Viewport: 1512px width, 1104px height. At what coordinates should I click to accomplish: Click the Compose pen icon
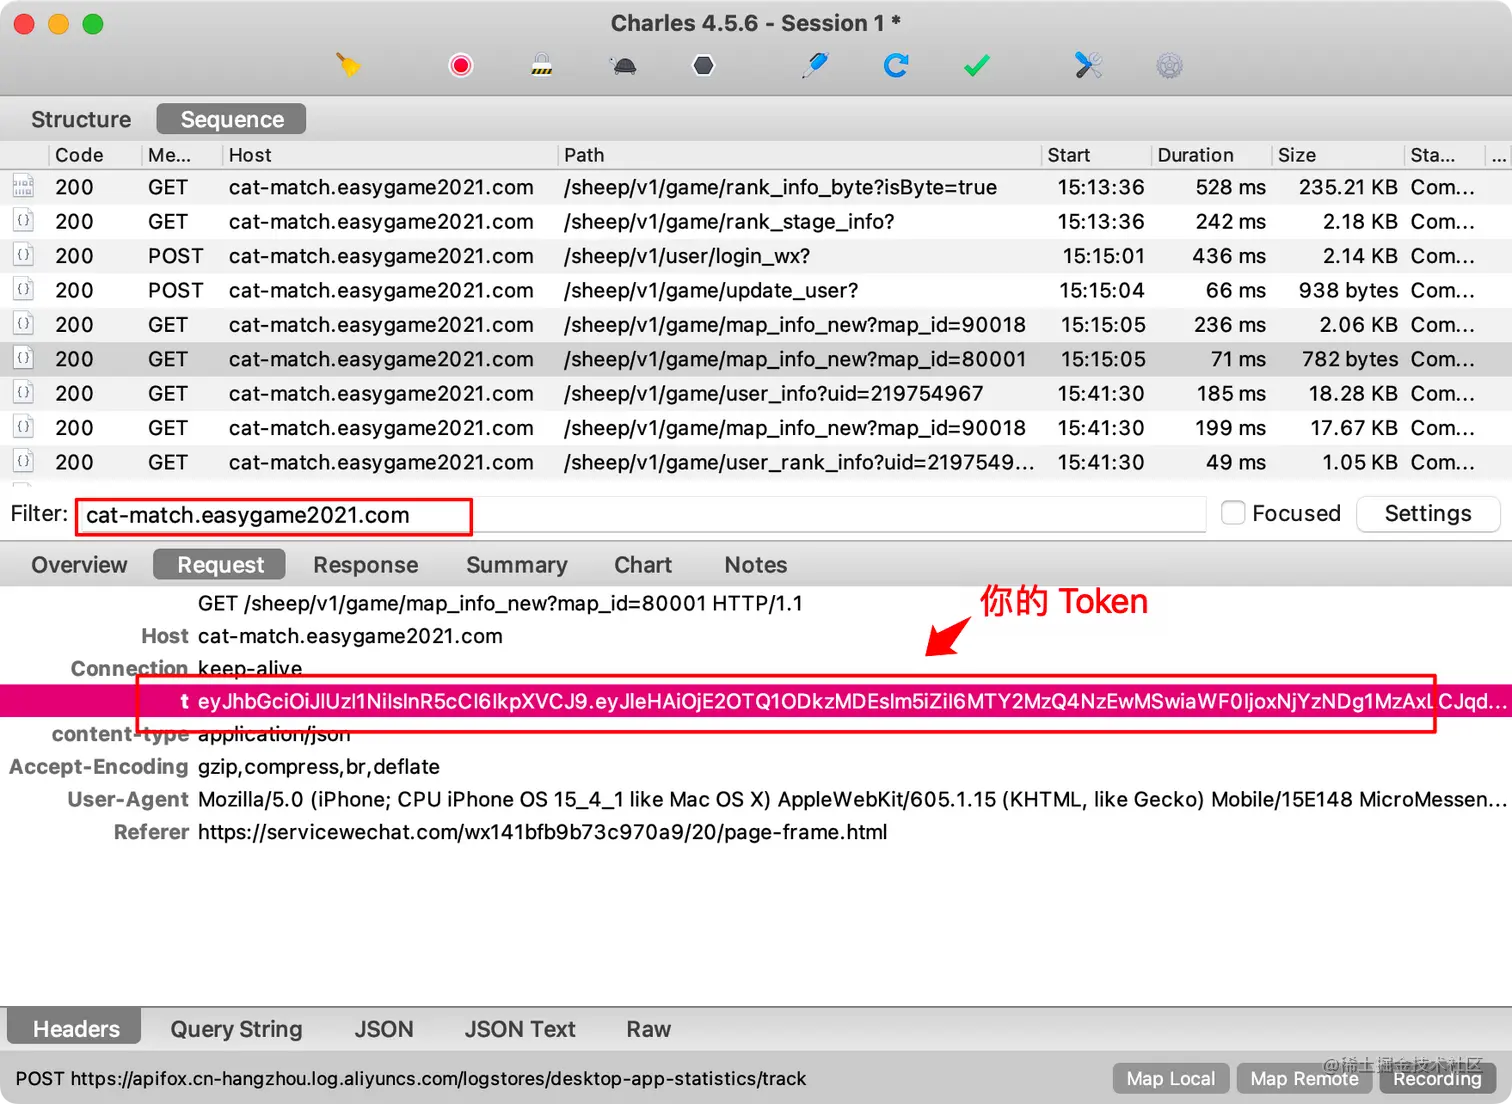click(x=816, y=66)
